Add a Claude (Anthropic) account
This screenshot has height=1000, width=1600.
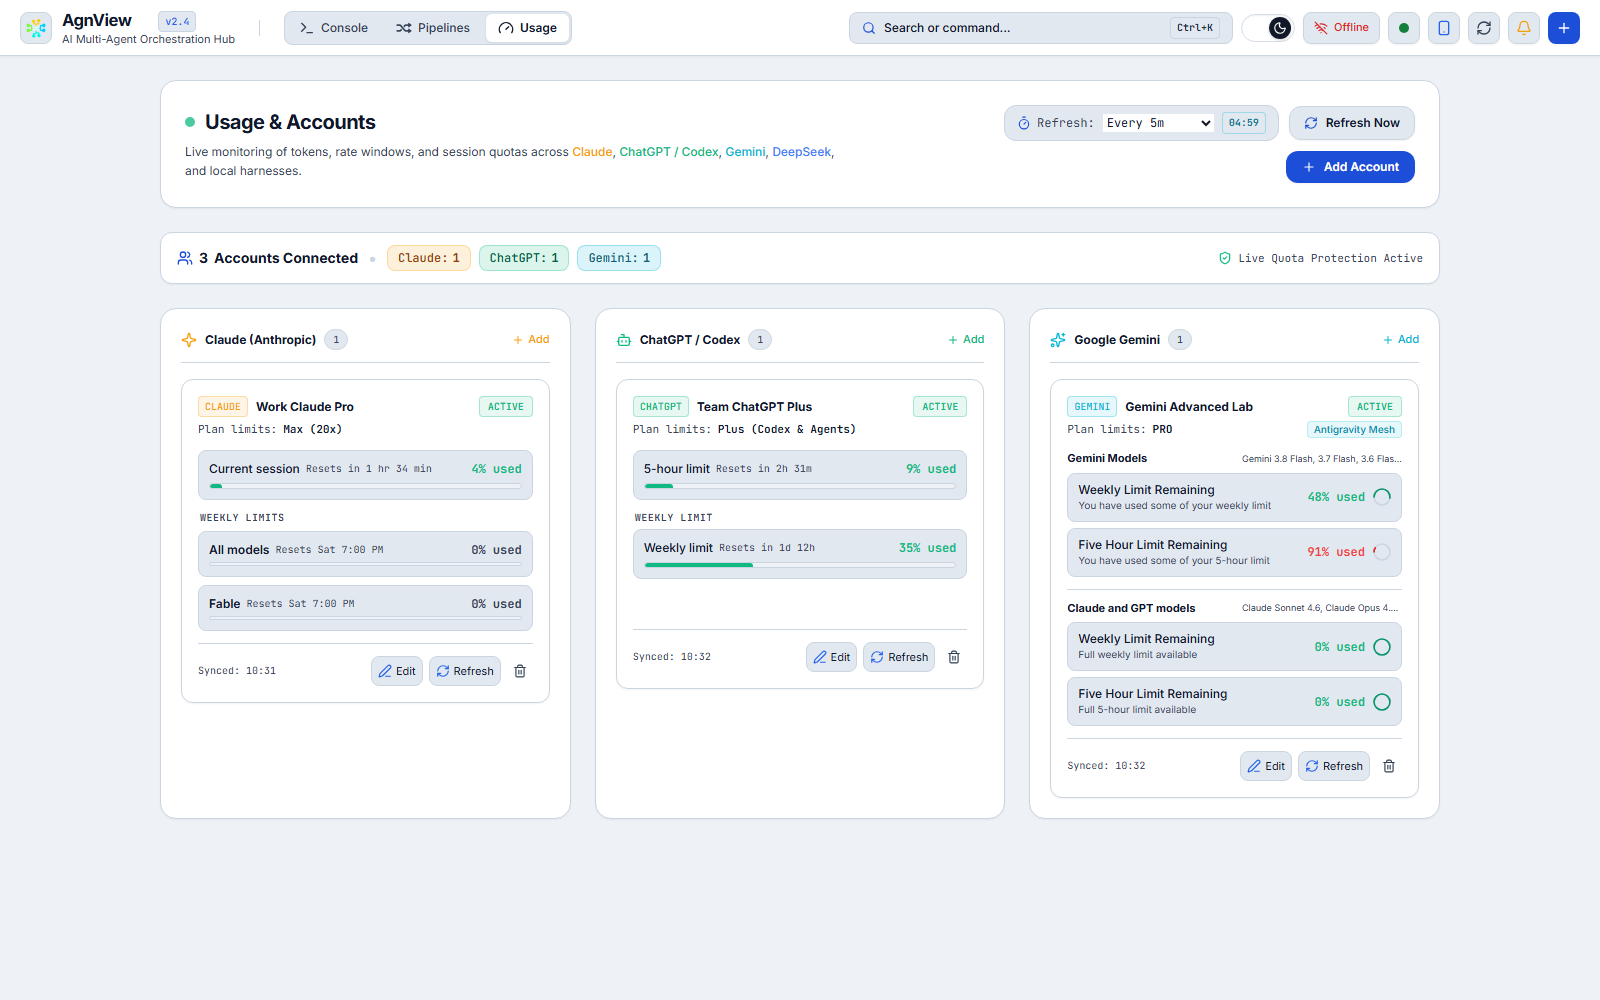(x=531, y=340)
